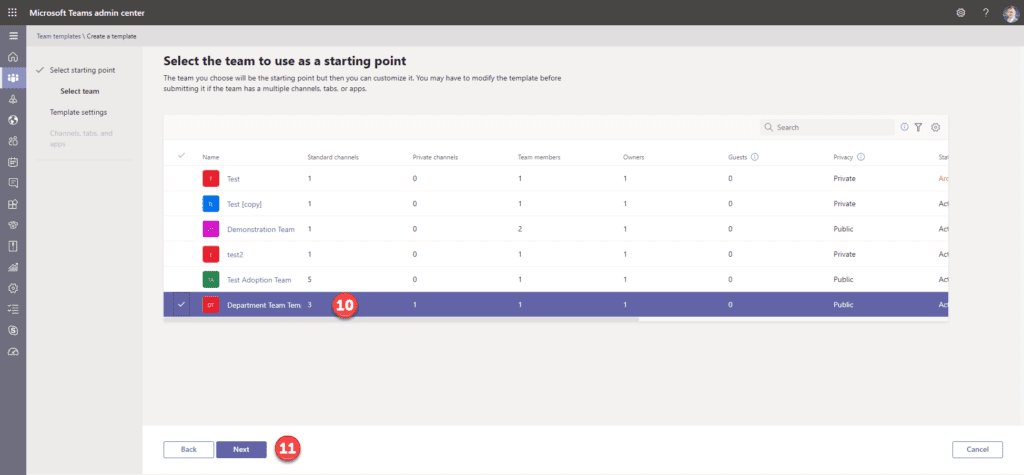Screen dimensions: 1024x475
Task: Sort by Private channels column header
Action: tap(435, 157)
